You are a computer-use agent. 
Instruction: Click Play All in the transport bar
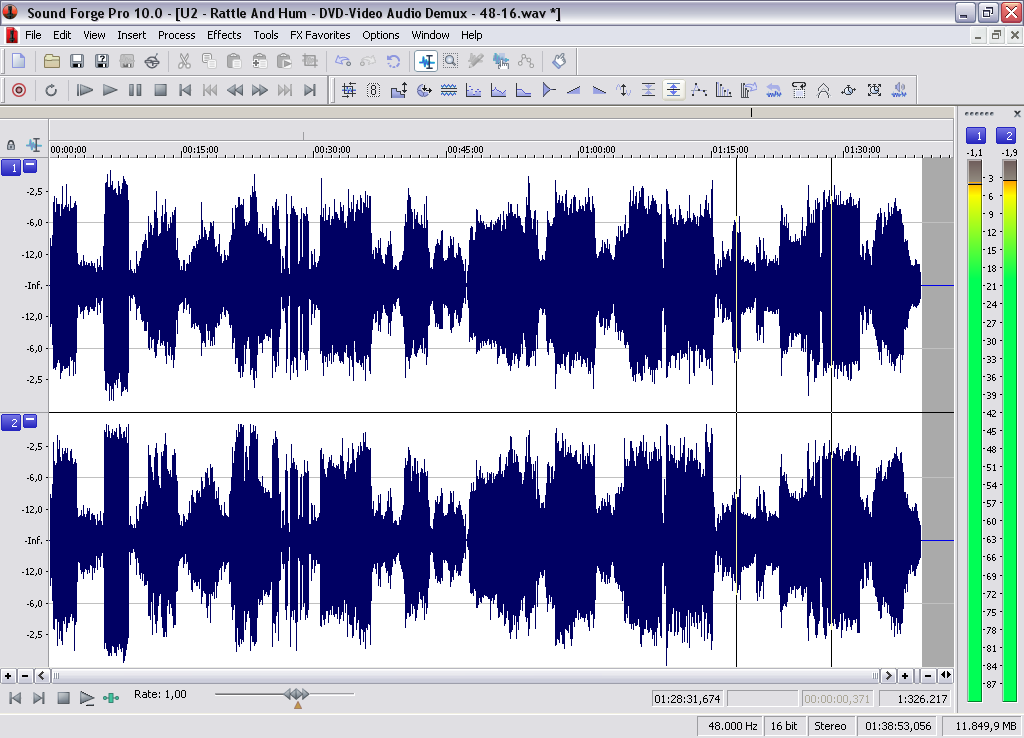tap(85, 90)
